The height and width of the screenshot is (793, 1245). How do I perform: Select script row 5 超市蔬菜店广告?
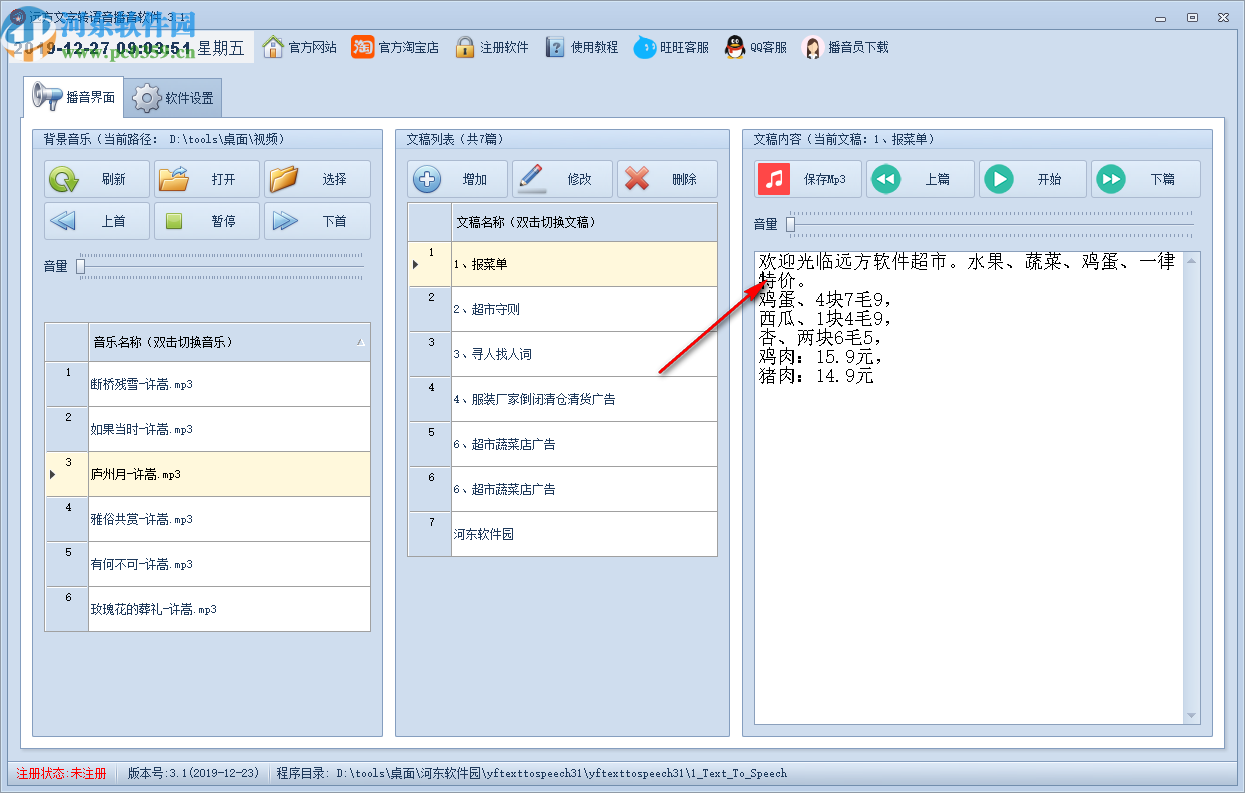point(584,444)
